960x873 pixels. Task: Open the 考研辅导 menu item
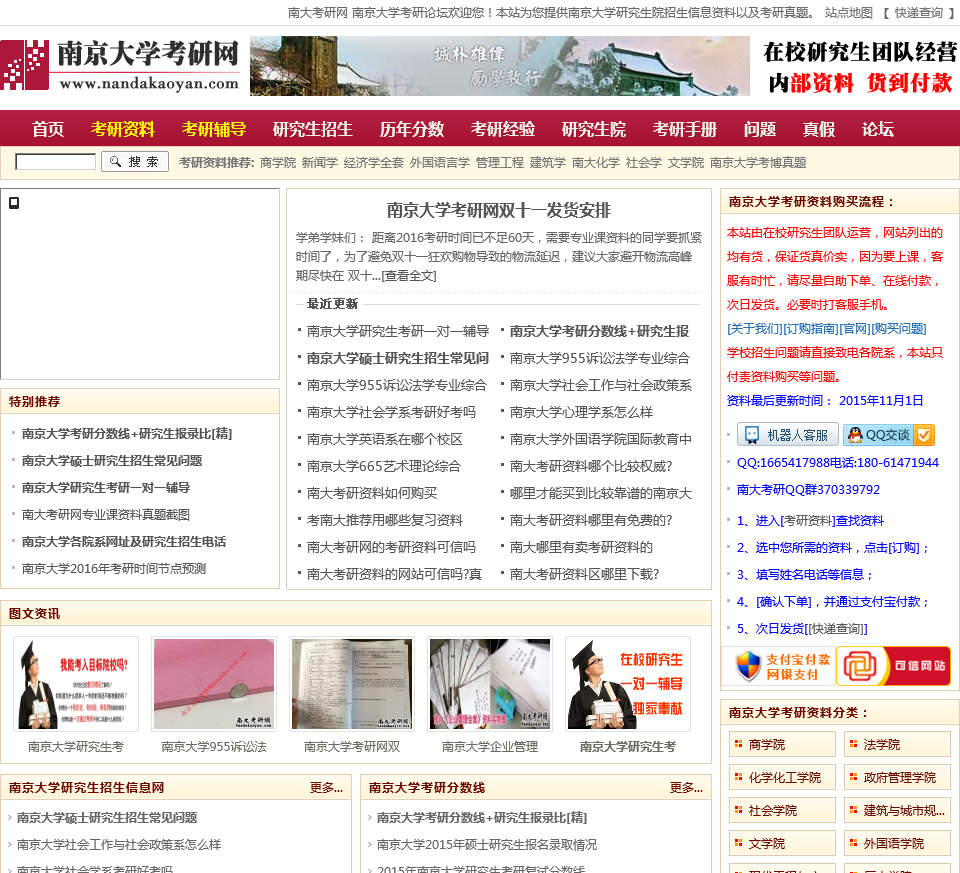(214, 129)
